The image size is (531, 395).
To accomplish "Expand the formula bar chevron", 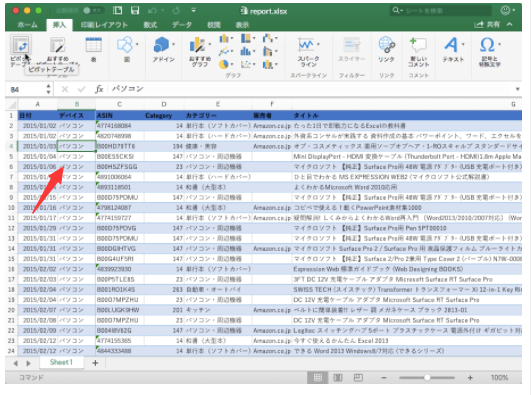I will (517, 89).
